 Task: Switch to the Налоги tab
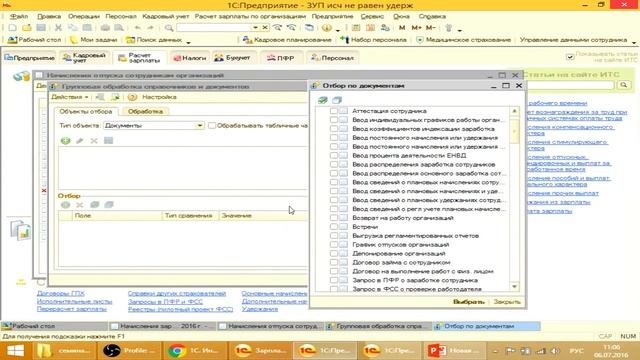click(190, 58)
